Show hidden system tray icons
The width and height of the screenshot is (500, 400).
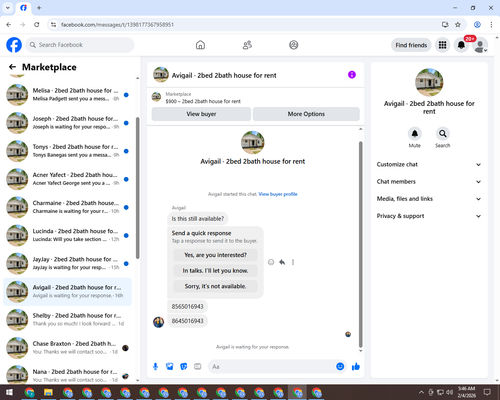(421, 392)
